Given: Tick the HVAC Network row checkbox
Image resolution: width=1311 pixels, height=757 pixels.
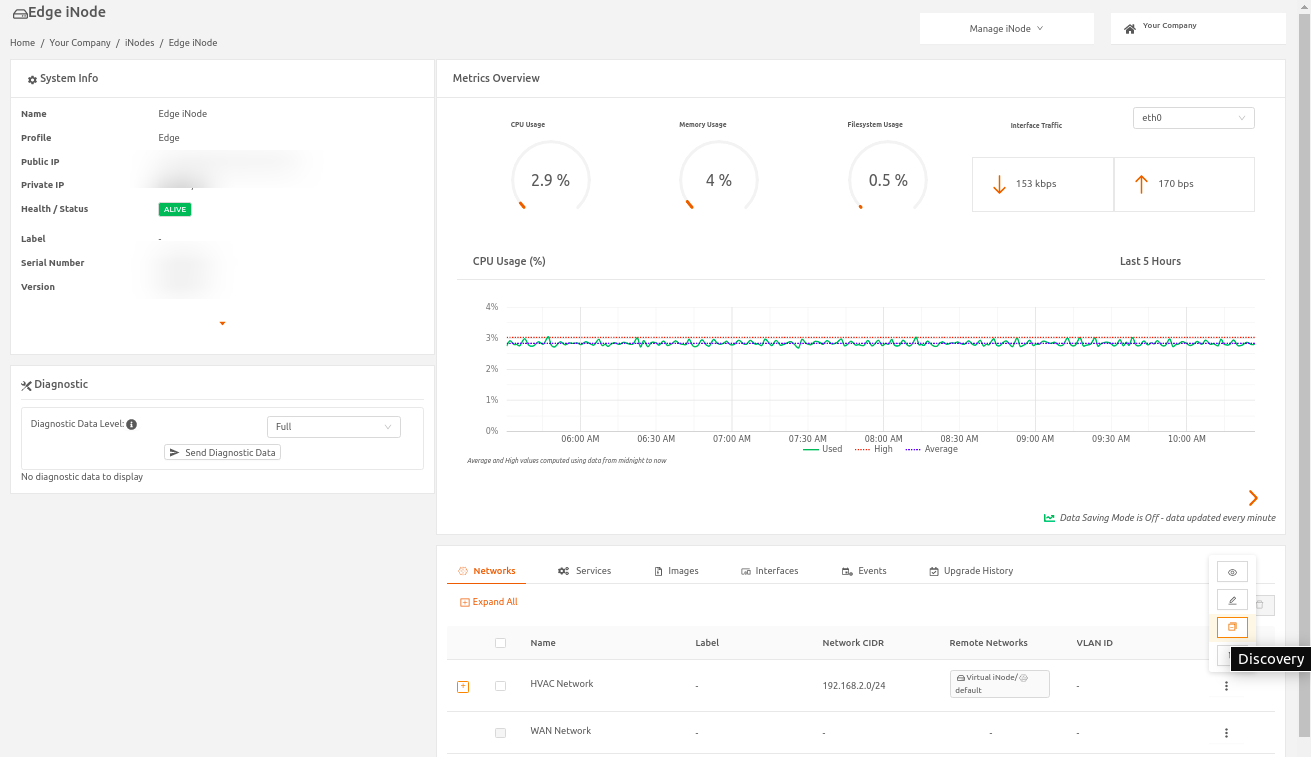Looking at the screenshot, I should click(500, 686).
